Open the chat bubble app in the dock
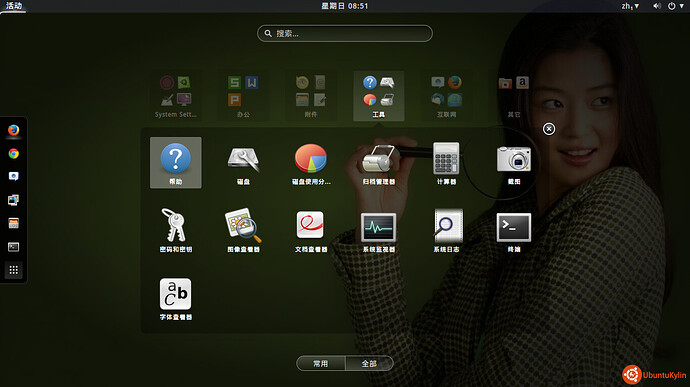The width and height of the screenshot is (690, 387). pyautogui.click(x=14, y=177)
